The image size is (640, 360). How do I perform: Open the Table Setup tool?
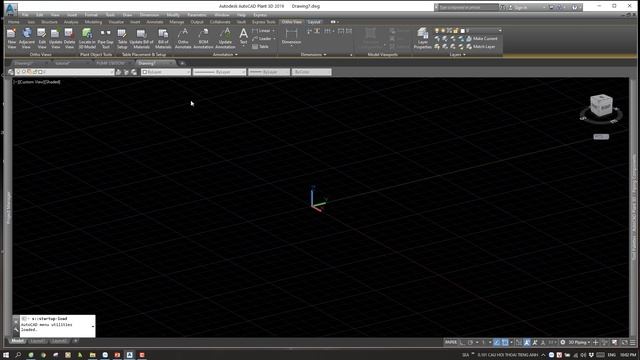(122, 38)
